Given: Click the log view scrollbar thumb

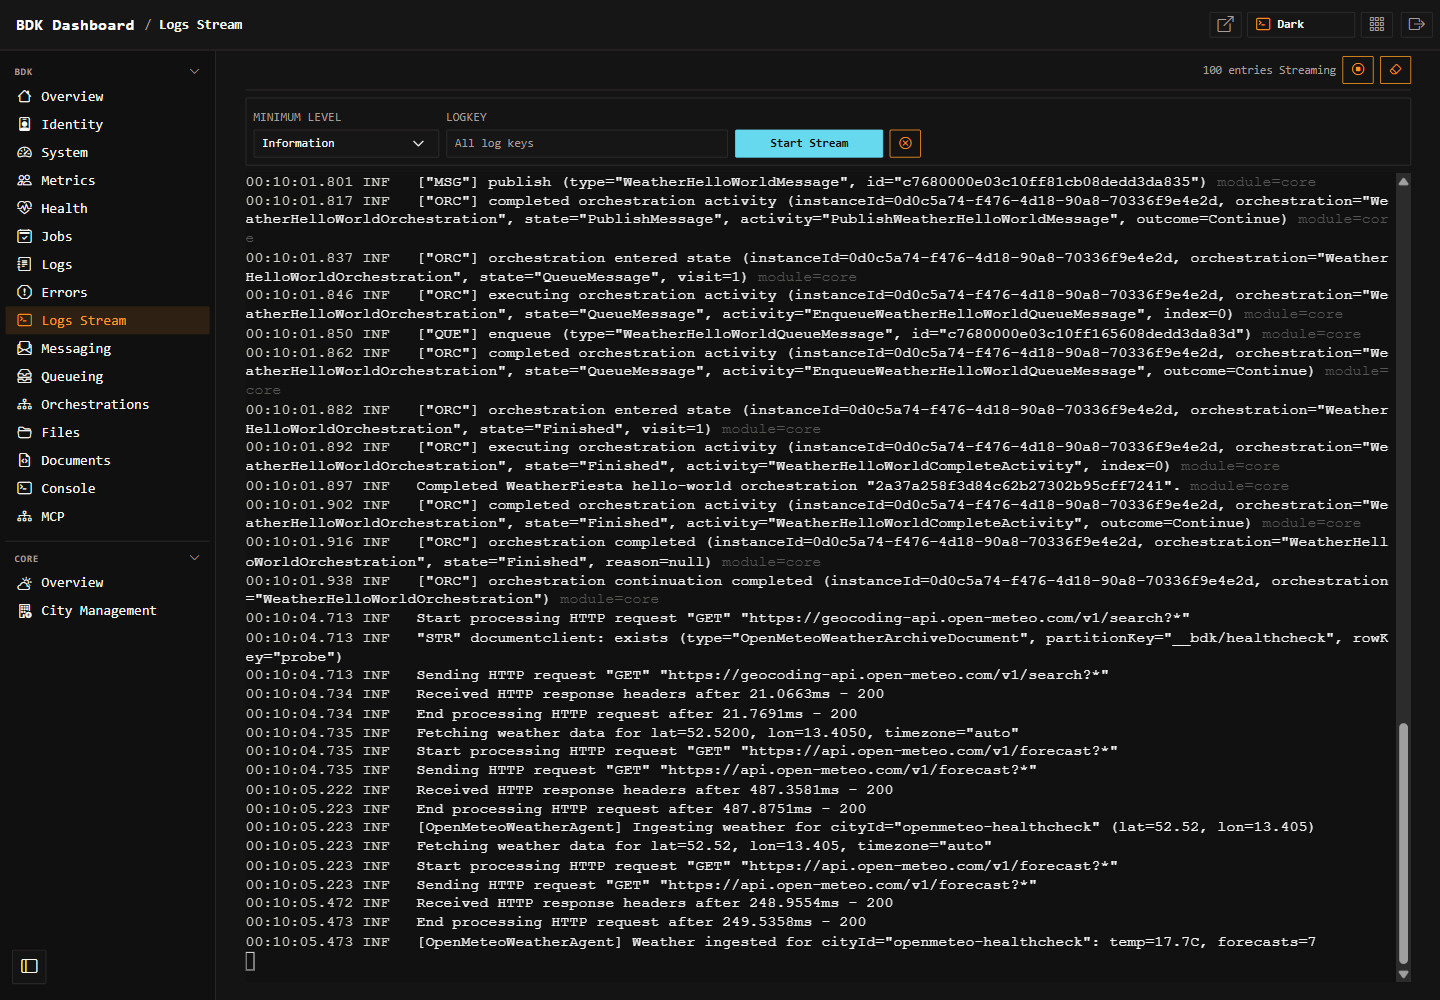Looking at the screenshot, I should tap(1403, 843).
